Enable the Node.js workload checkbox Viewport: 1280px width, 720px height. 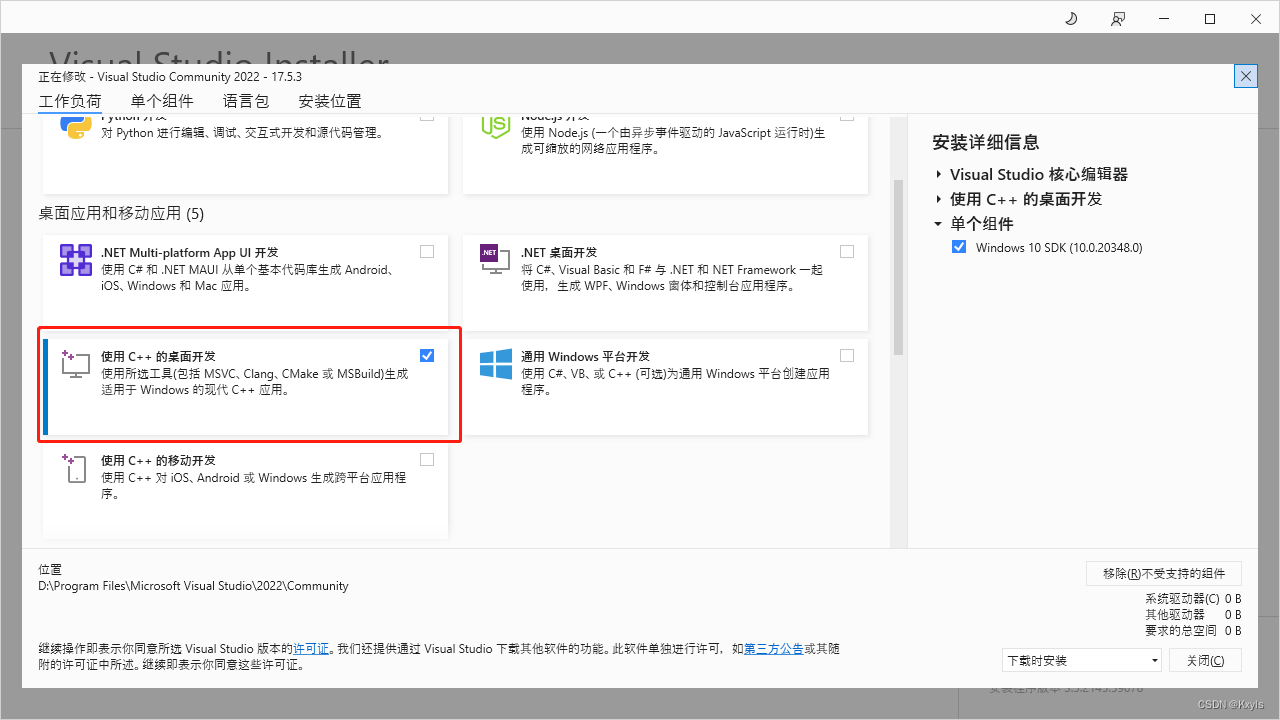point(847,118)
